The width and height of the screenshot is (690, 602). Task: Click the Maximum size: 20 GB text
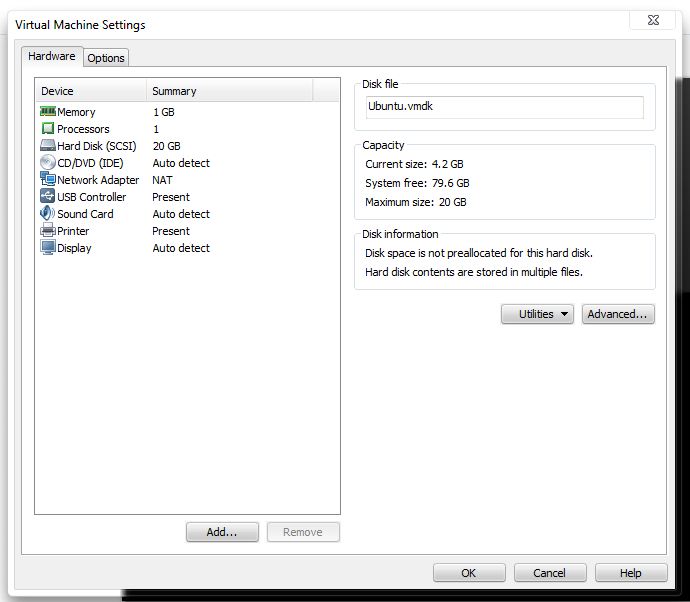[415, 202]
